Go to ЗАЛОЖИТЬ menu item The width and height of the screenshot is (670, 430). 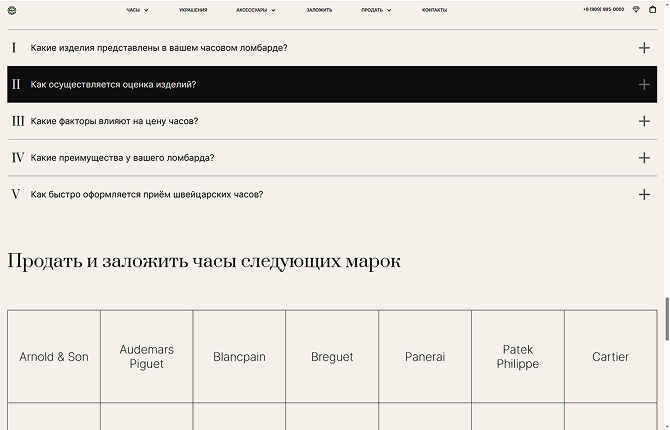point(319,10)
